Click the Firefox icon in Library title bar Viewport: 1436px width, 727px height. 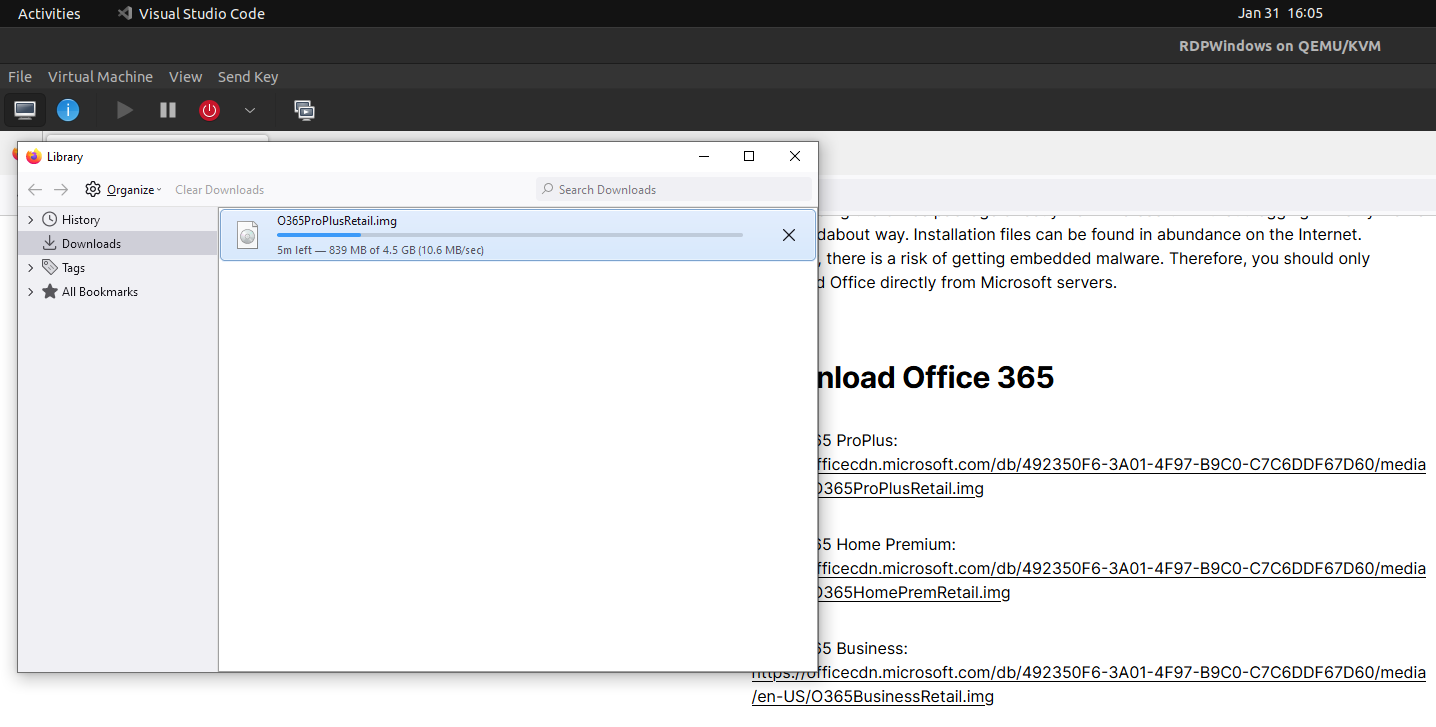click(34, 157)
